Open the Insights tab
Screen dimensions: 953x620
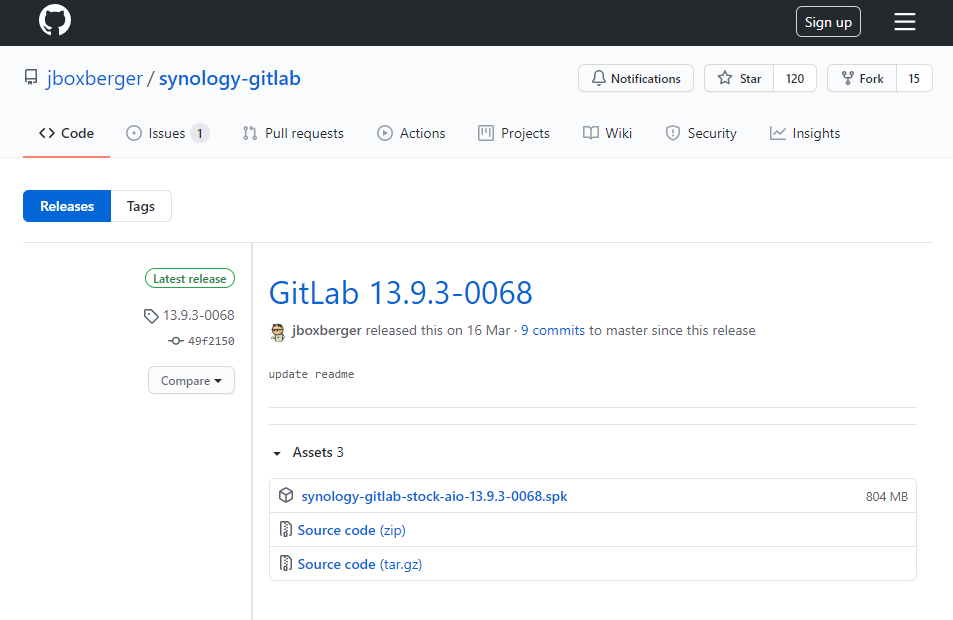(x=805, y=133)
